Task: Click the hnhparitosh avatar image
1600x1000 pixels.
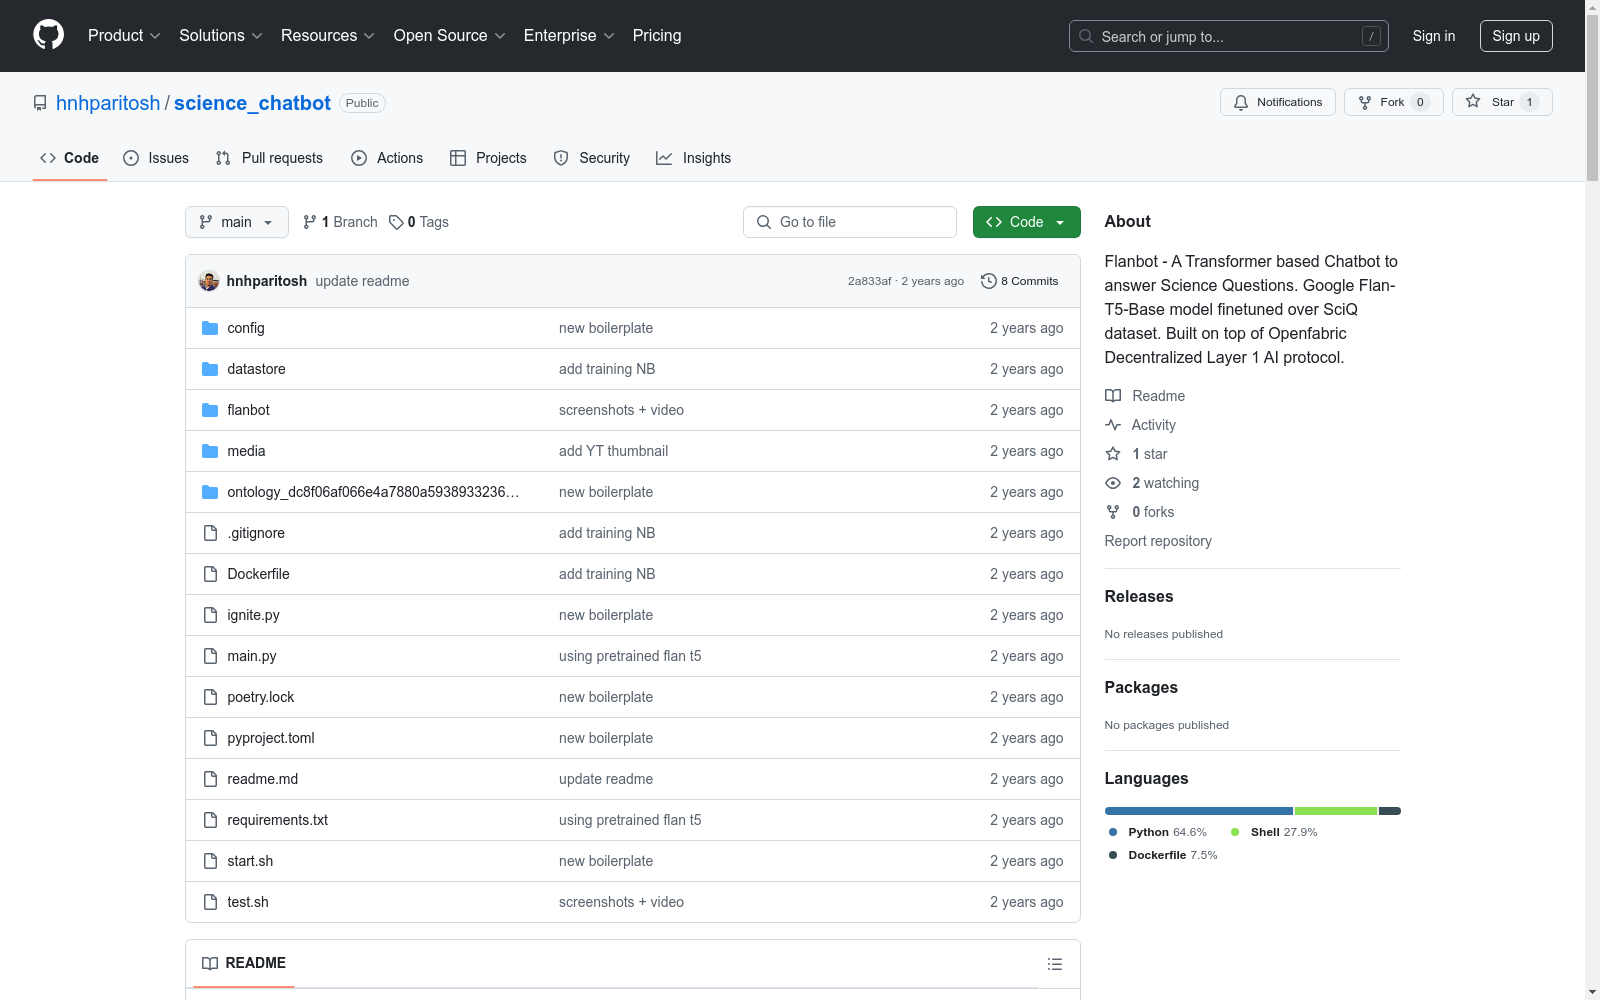Action: 209,281
